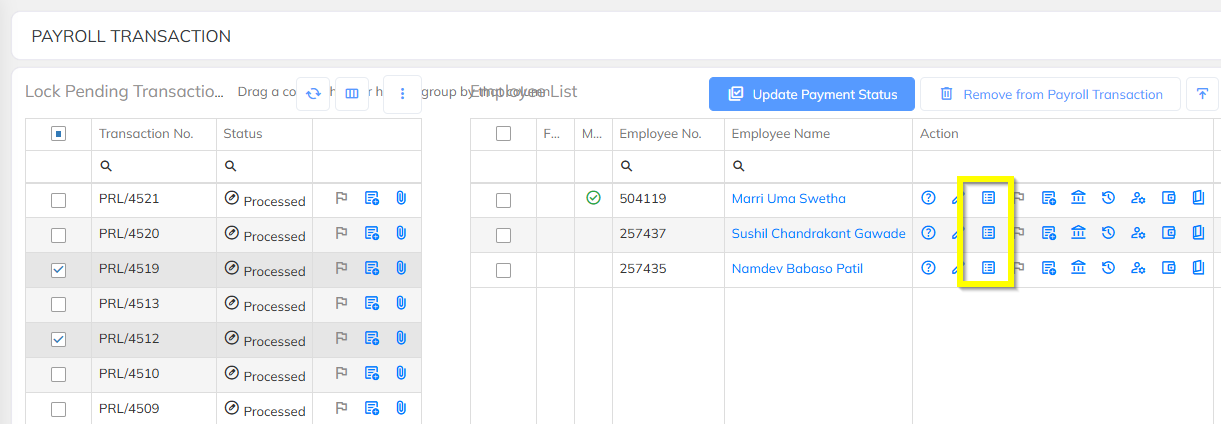Open Marri Uma Swetha employee link
Image resolution: width=1221 pixels, height=424 pixels.
tap(788, 198)
